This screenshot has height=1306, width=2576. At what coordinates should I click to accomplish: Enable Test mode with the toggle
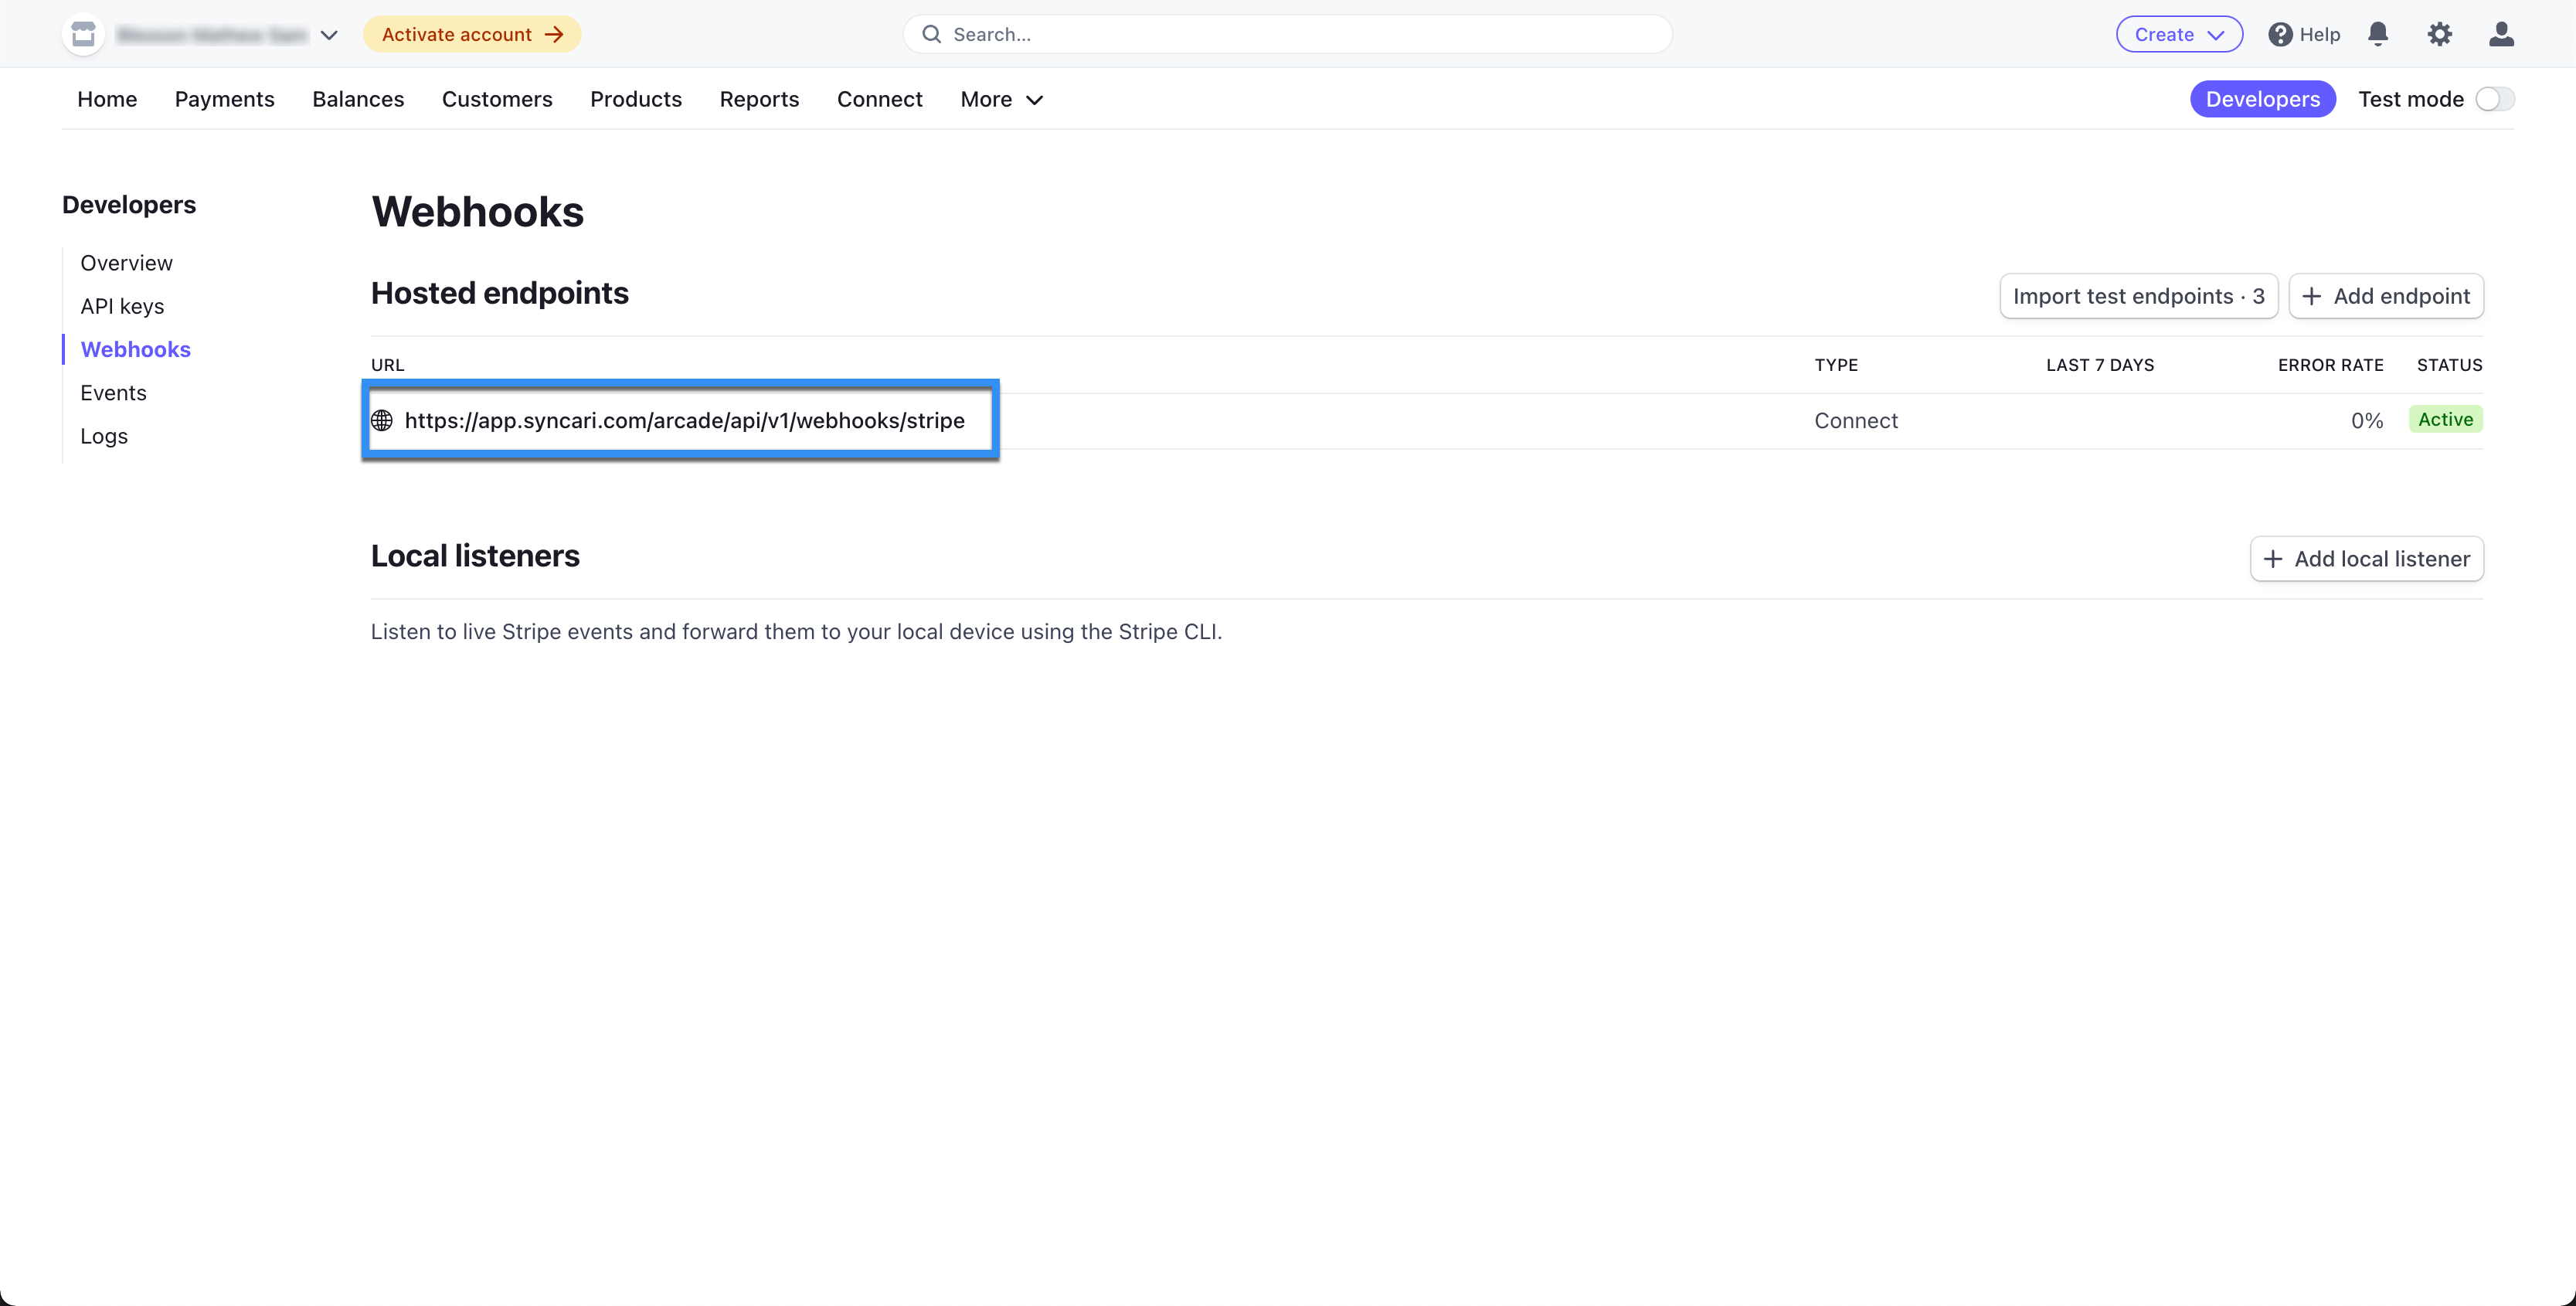tap(2493, 99)
